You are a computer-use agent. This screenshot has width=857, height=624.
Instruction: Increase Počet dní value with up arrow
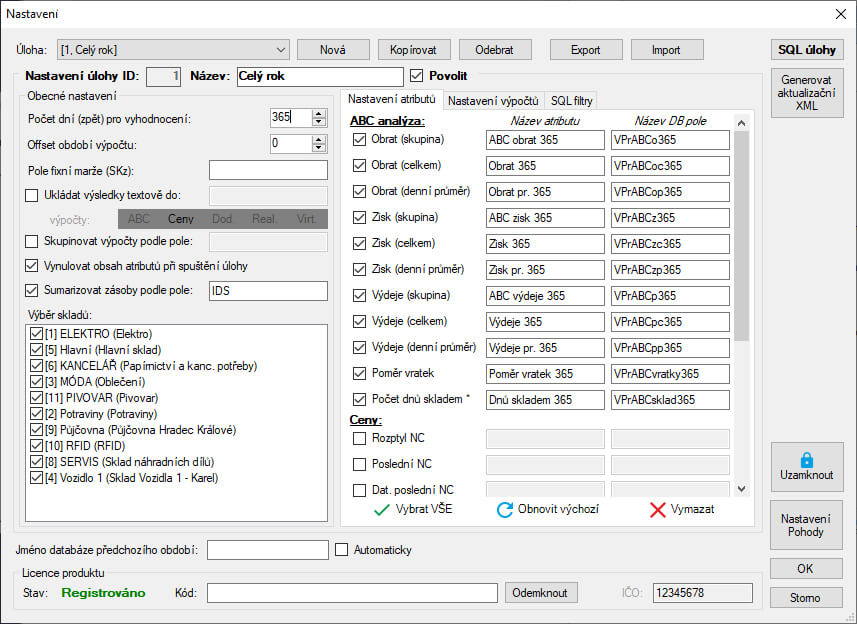pyautogui.click(x=319, y=113)
